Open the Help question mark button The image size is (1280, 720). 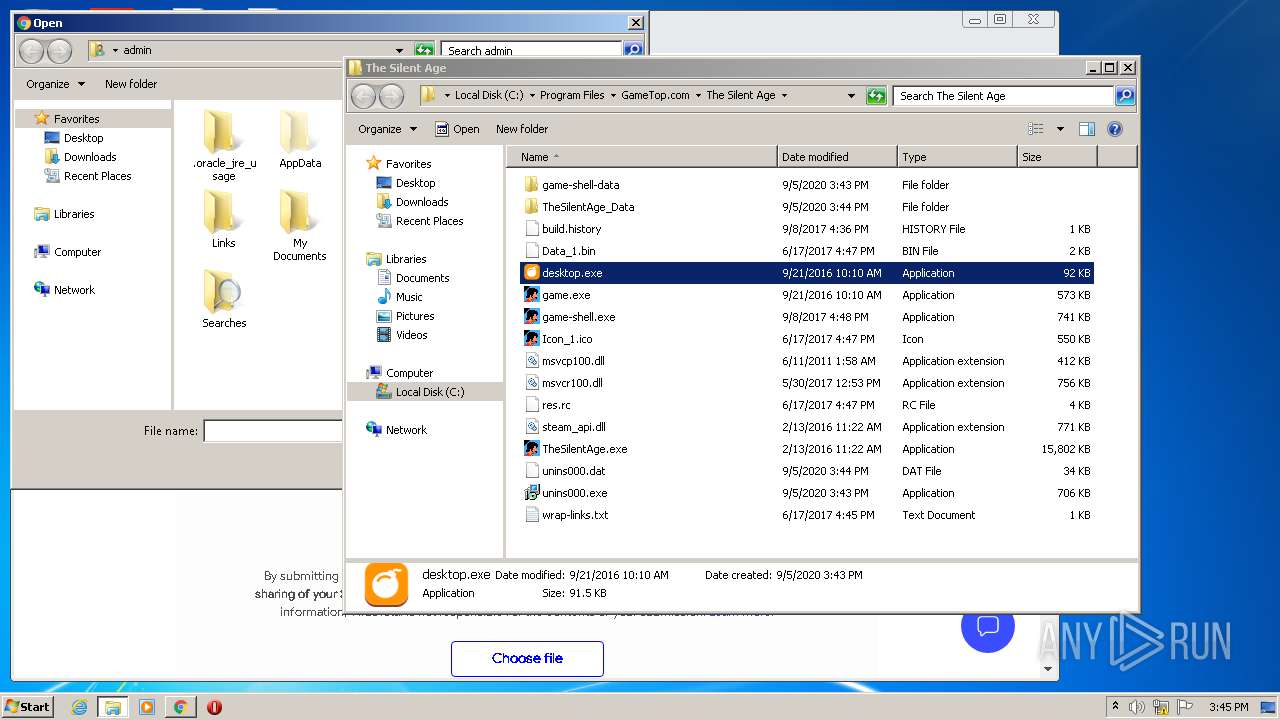[x=1115, y=129]
